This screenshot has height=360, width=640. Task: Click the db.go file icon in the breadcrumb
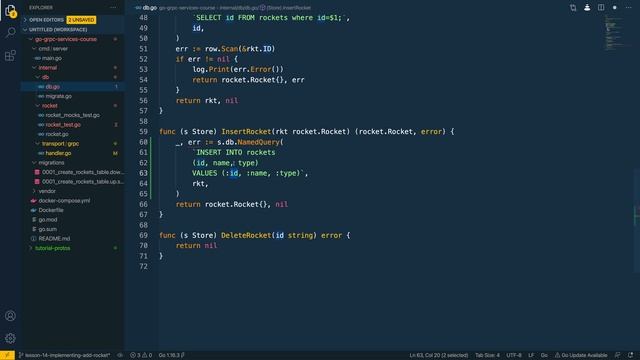[139, 8]
